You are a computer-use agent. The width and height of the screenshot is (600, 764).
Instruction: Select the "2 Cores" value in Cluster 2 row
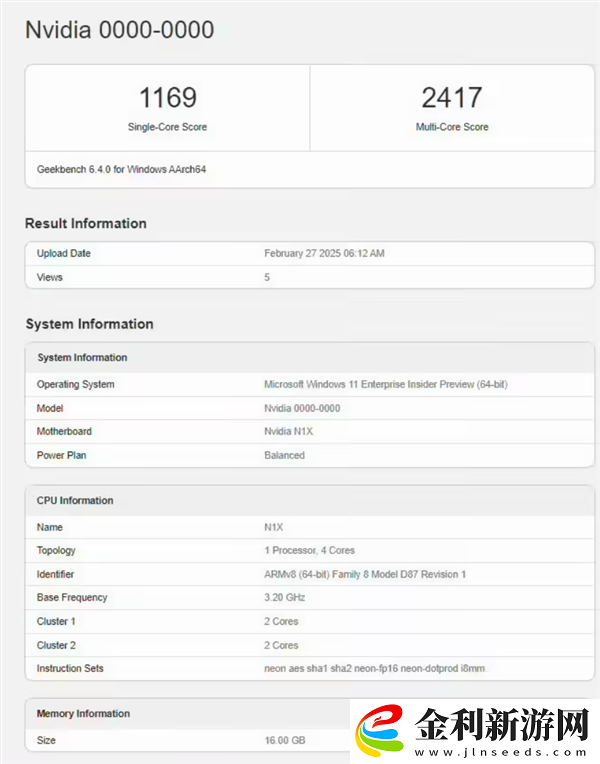point(281,645)
